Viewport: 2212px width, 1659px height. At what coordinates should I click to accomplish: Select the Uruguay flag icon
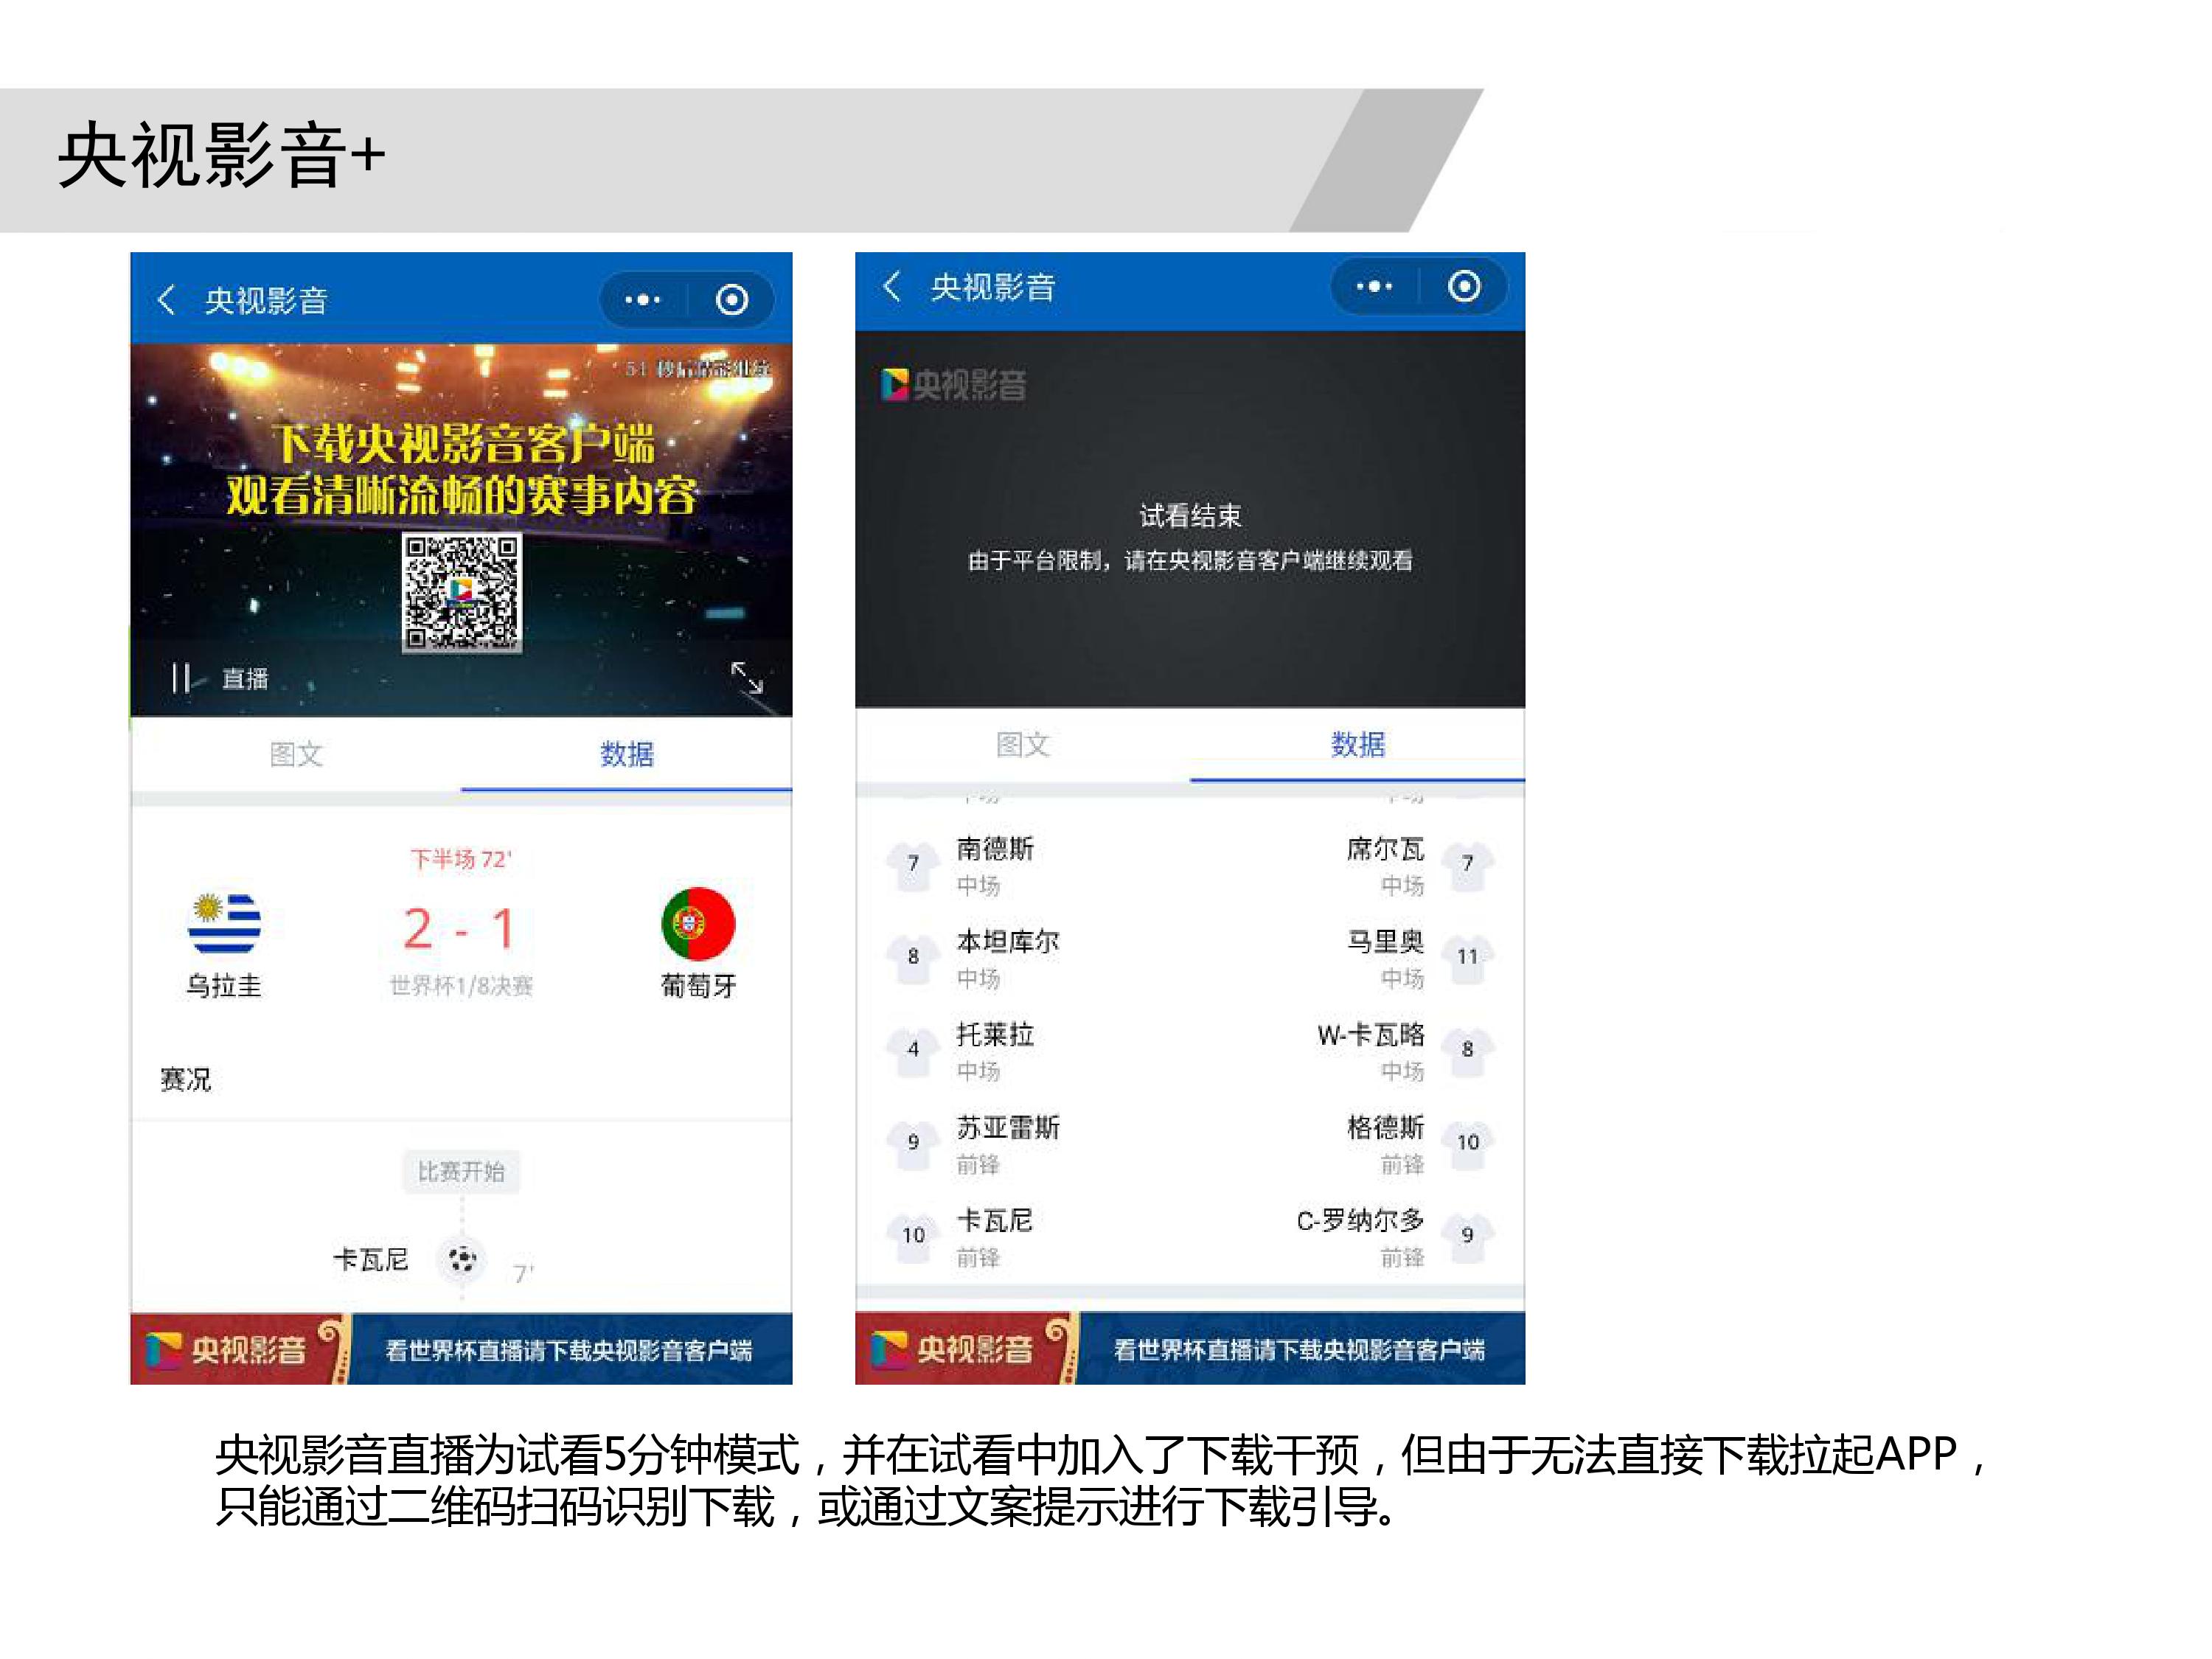[x=224, y=923]
